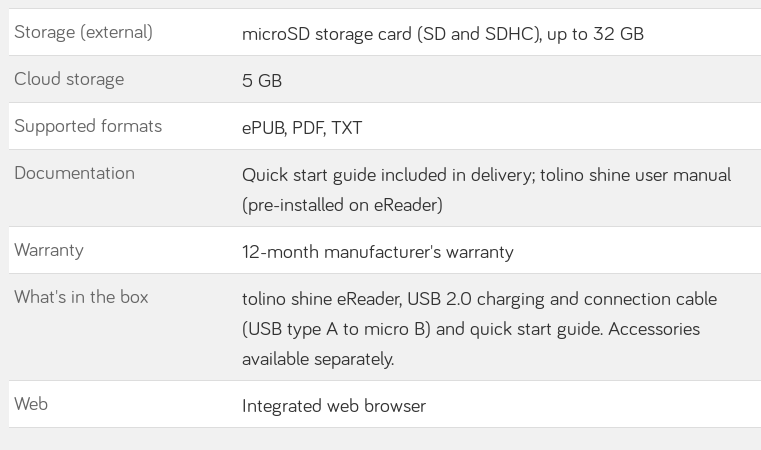Click the "12-month manufacturer's warranty" text
The width and height of the screenshot is (761, 450).
377,252
